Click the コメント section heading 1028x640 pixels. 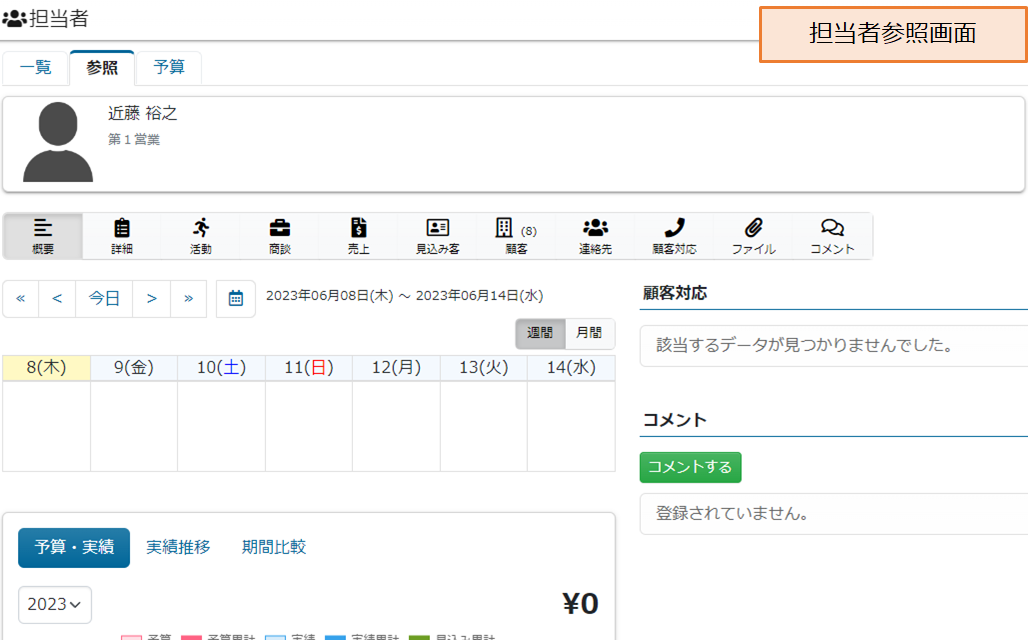coord(675,420)
